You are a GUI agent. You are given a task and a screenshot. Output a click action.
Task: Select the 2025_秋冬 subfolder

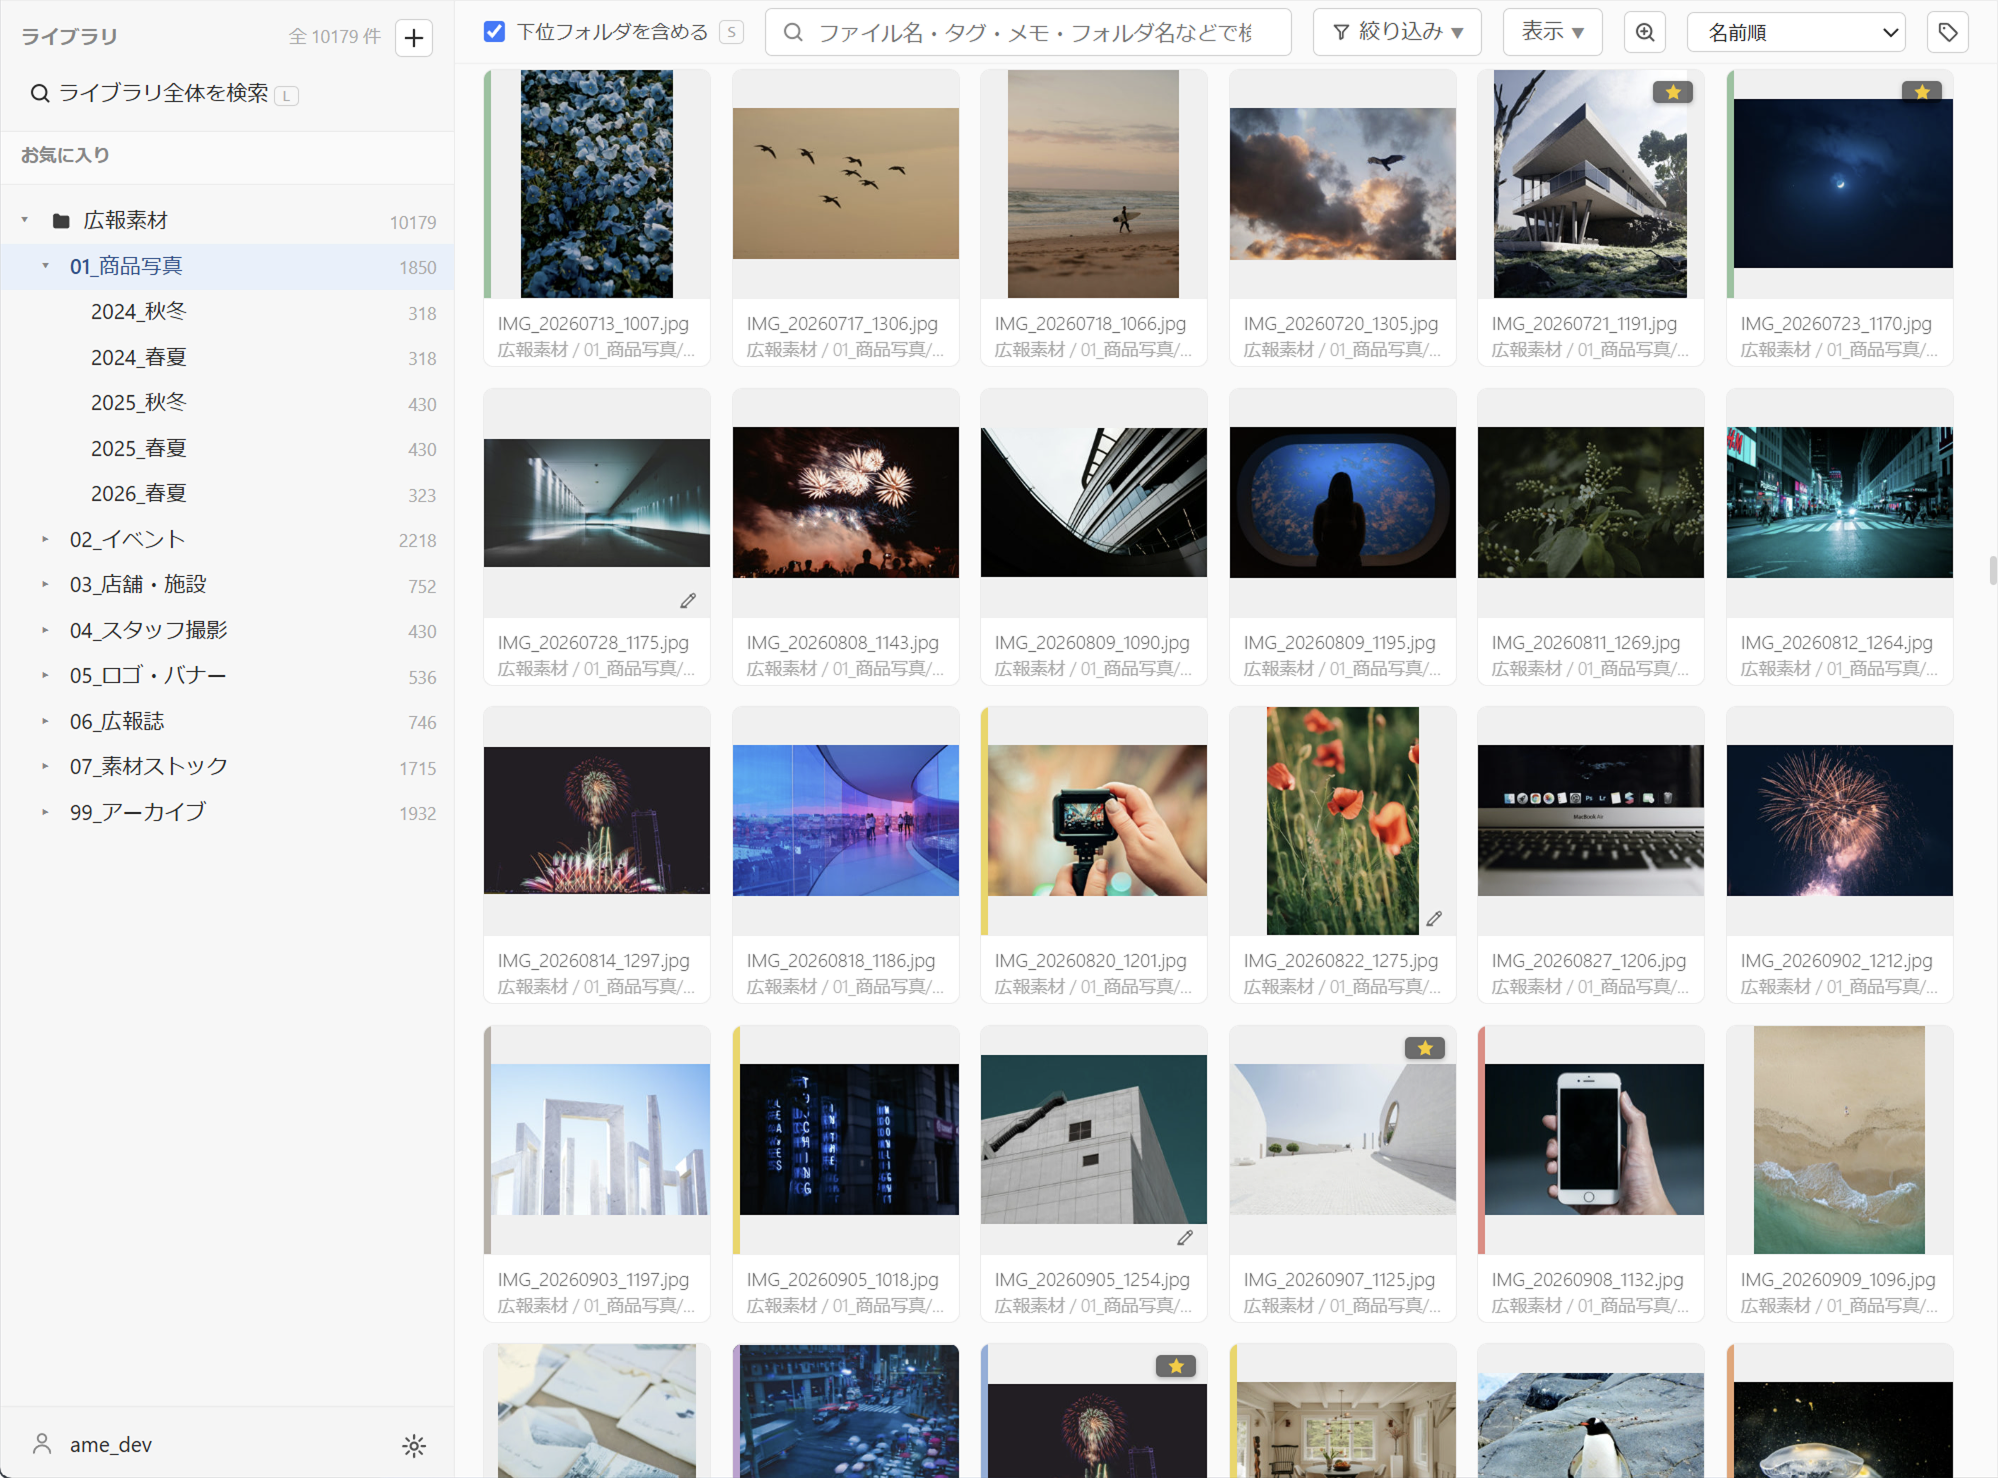tap(227, 403)
